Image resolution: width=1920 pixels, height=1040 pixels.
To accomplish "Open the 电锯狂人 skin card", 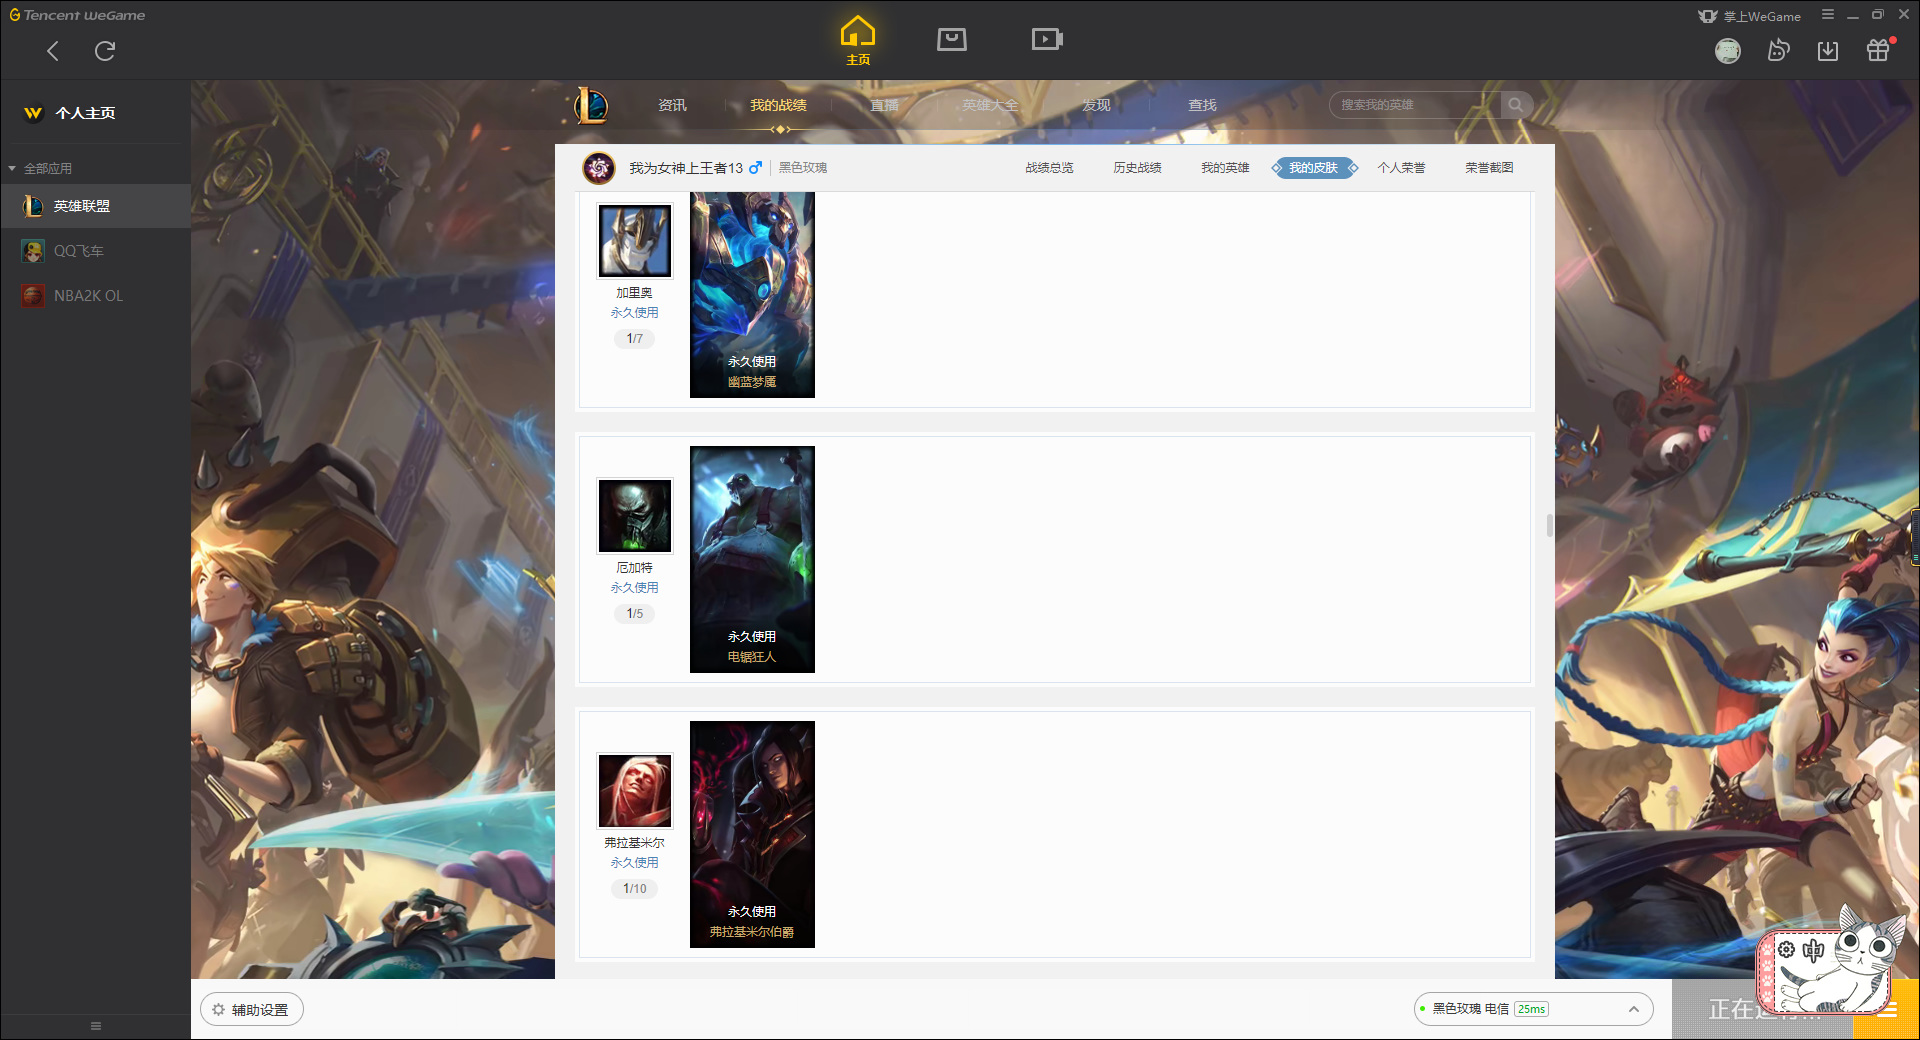I will (x=752, y=559).
